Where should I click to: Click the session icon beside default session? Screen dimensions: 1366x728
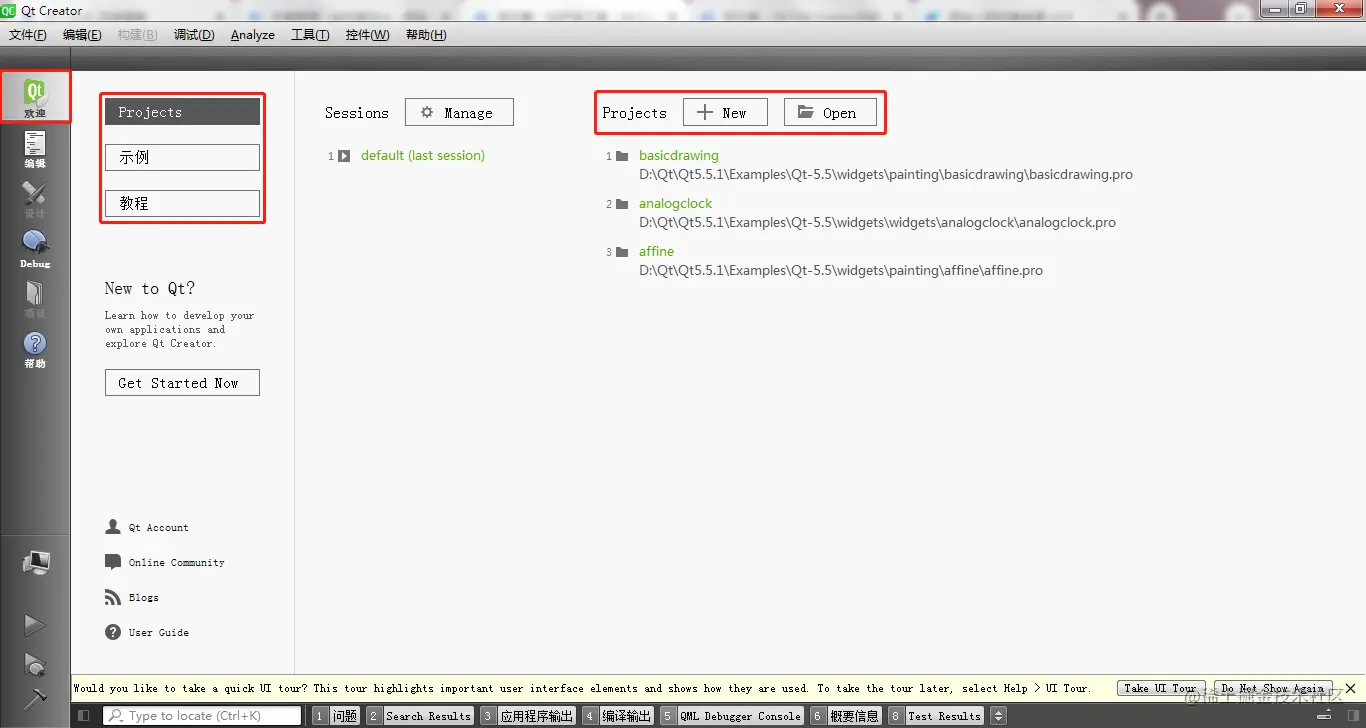tap(344, 156)
